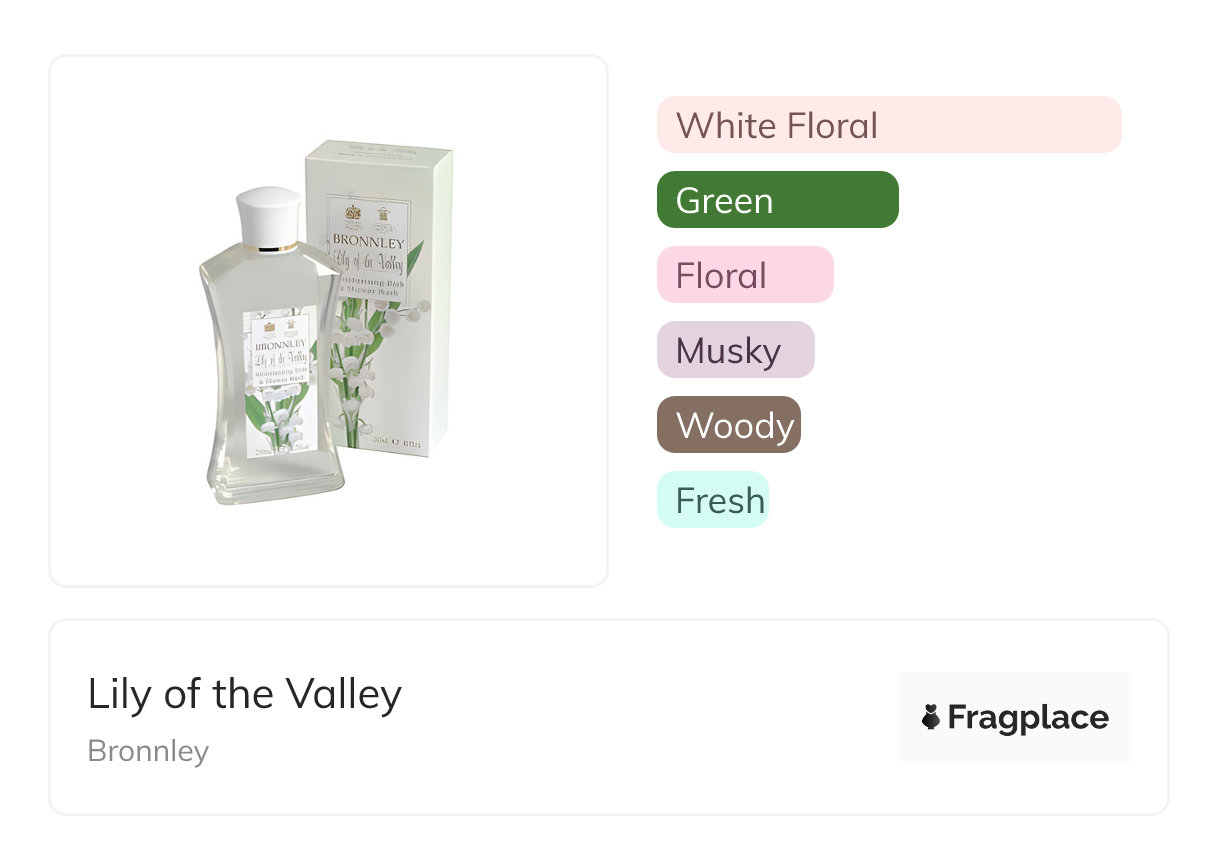Click the label on the glass bottle
The image size is (1218, 864).
[279, 377]
